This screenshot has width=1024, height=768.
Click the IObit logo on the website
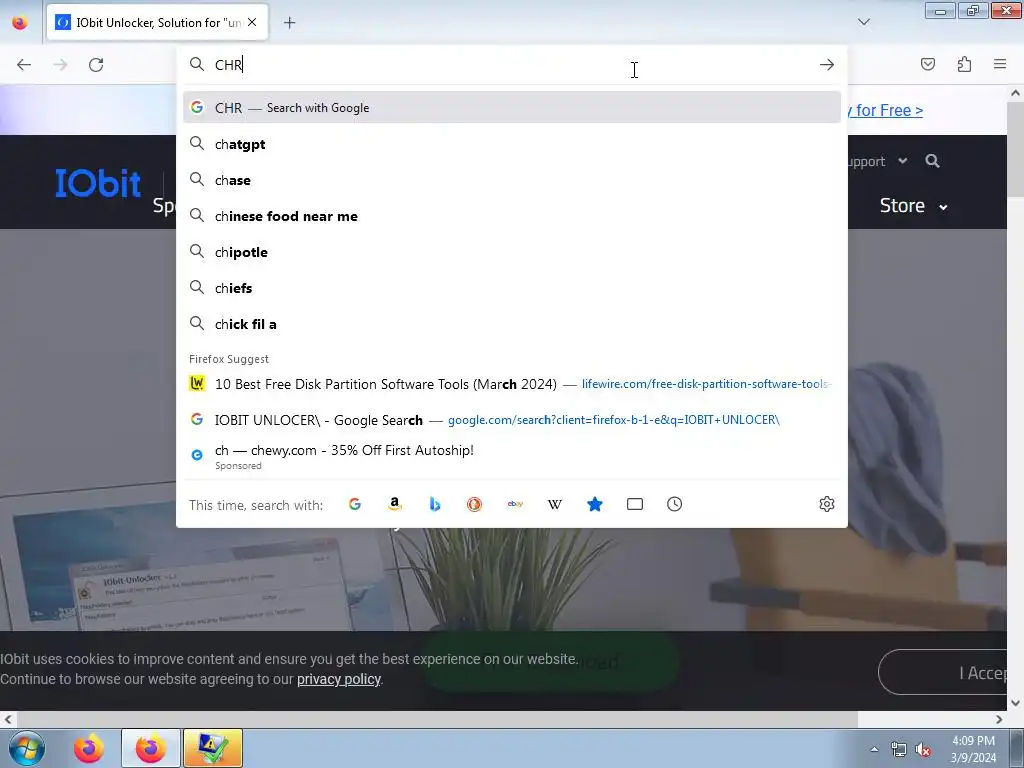coord(97,183)
